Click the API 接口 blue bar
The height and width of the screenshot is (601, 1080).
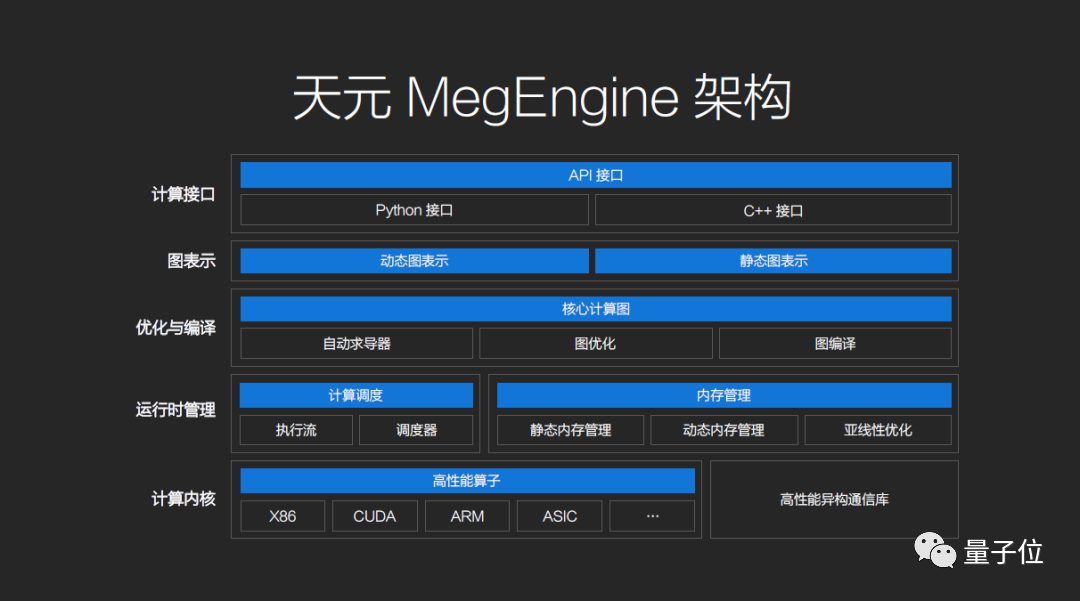[x=595, y=175]
